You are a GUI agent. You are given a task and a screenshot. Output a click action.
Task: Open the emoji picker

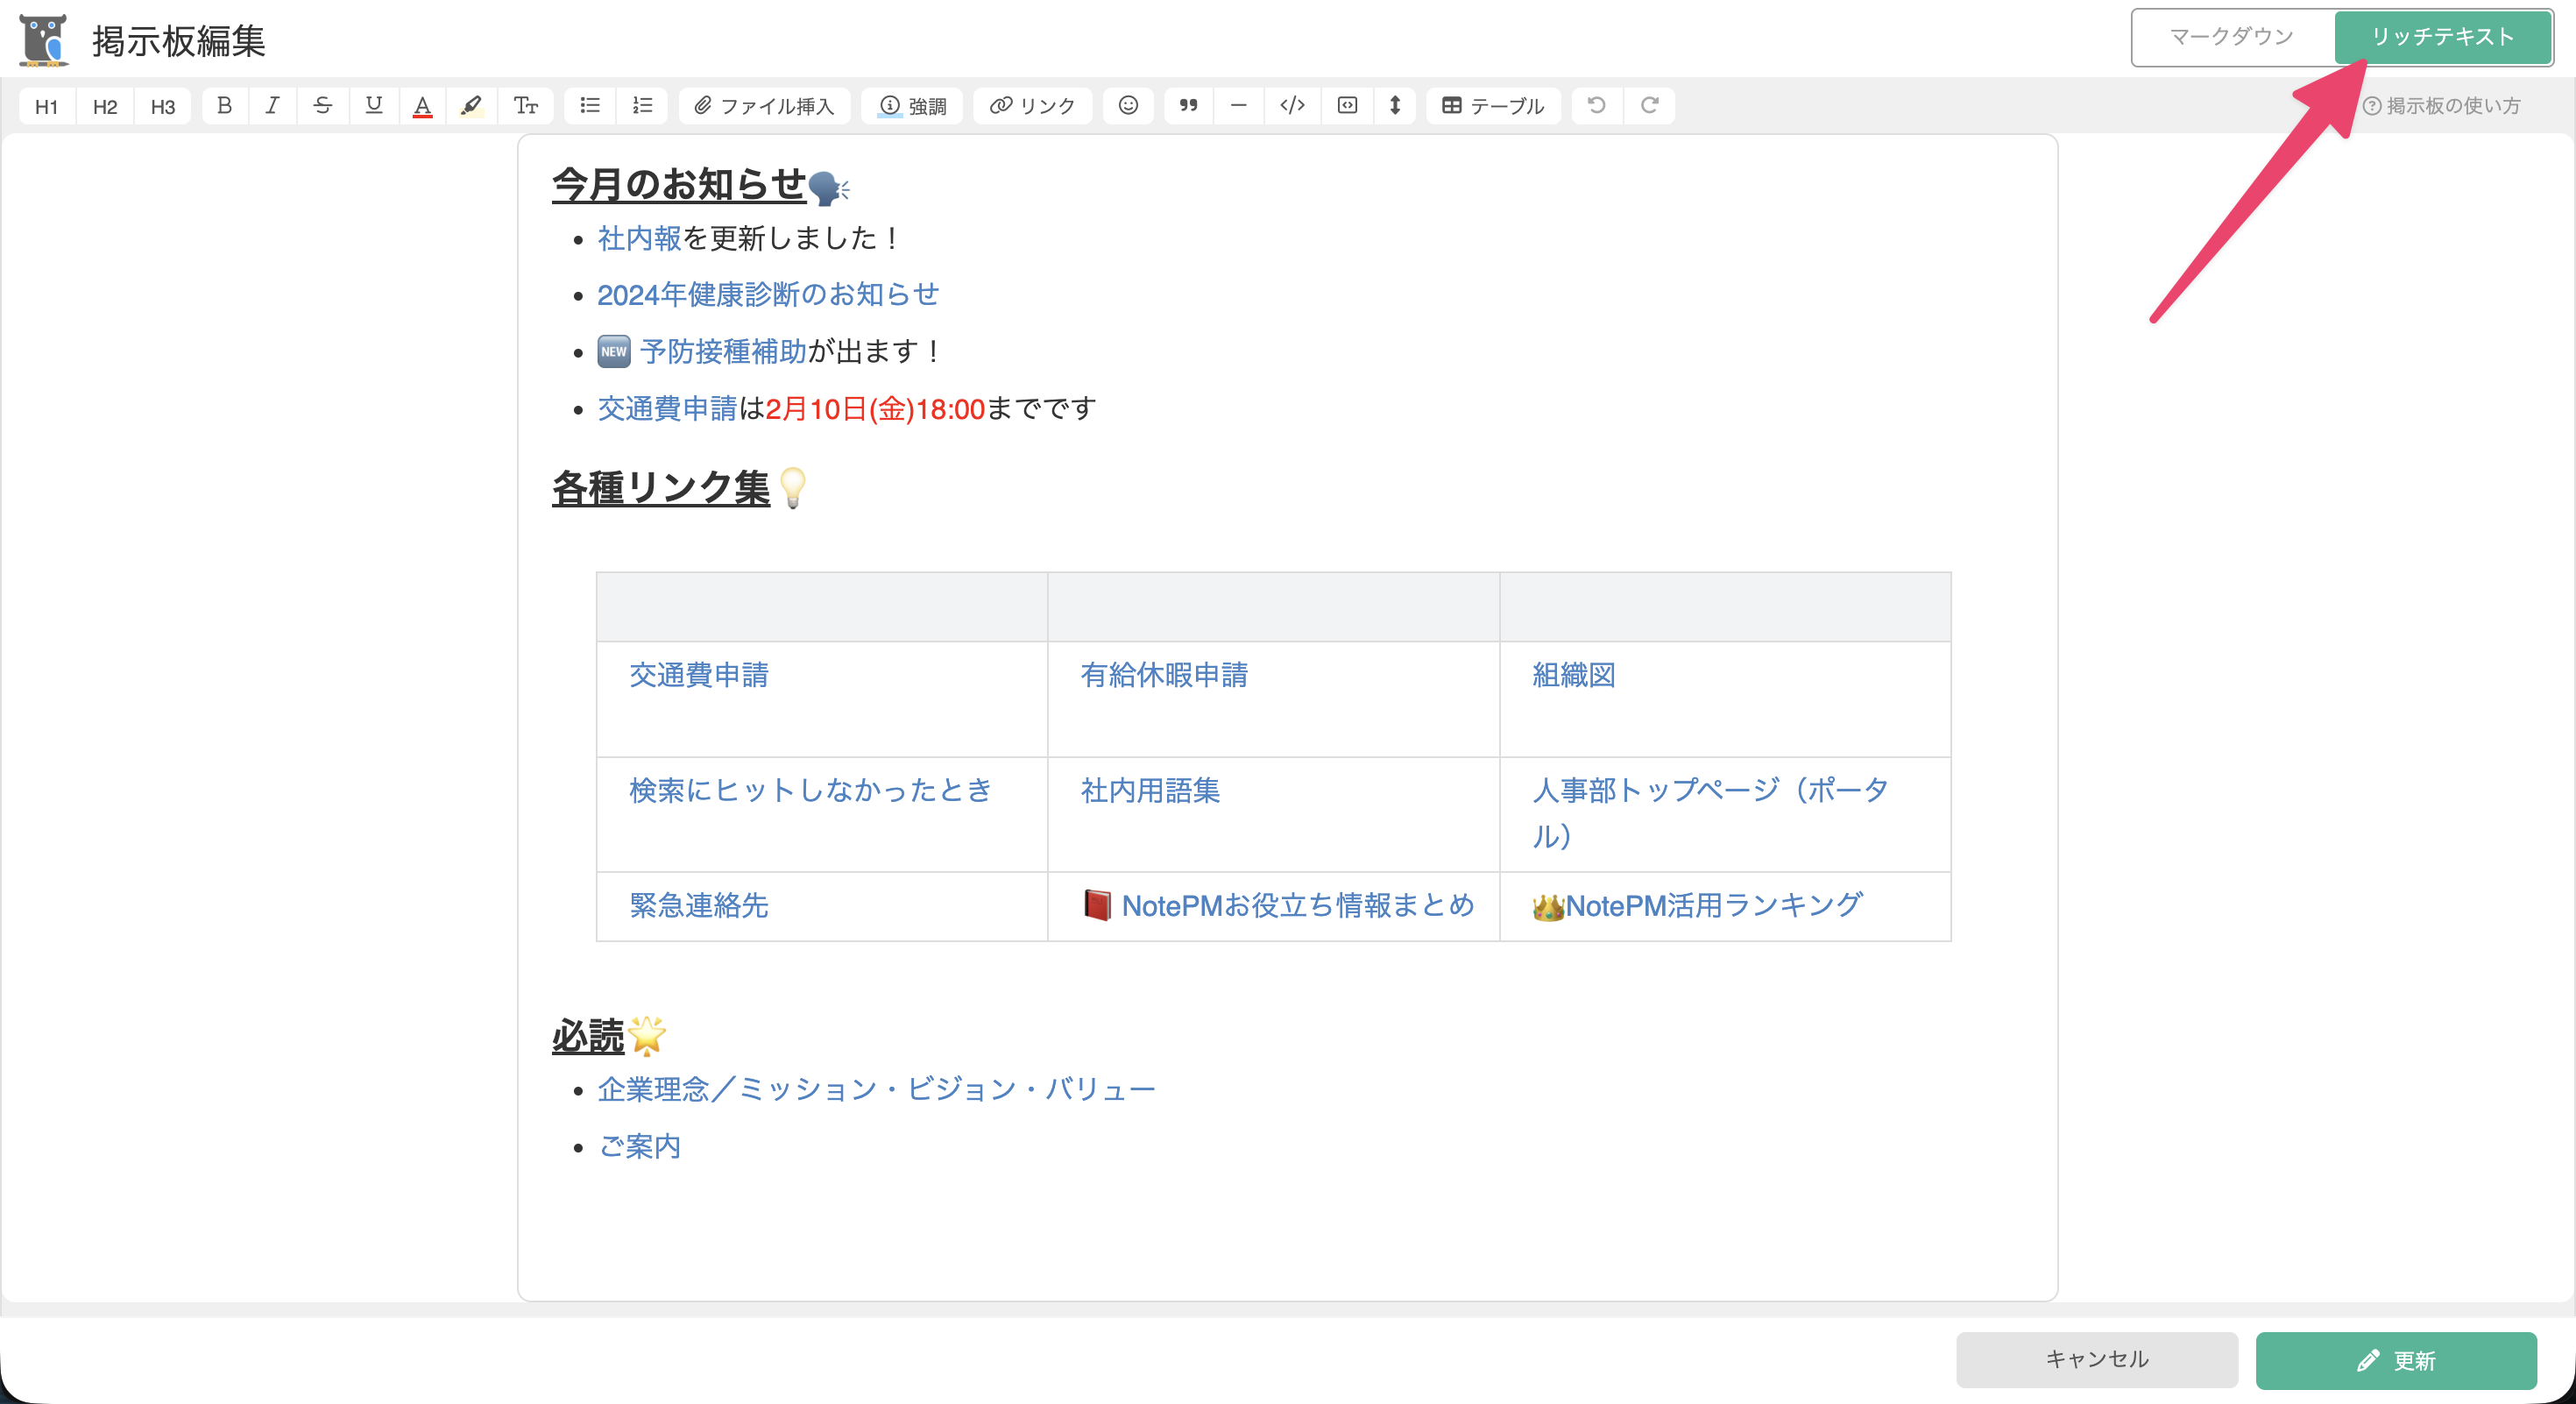1128,105
